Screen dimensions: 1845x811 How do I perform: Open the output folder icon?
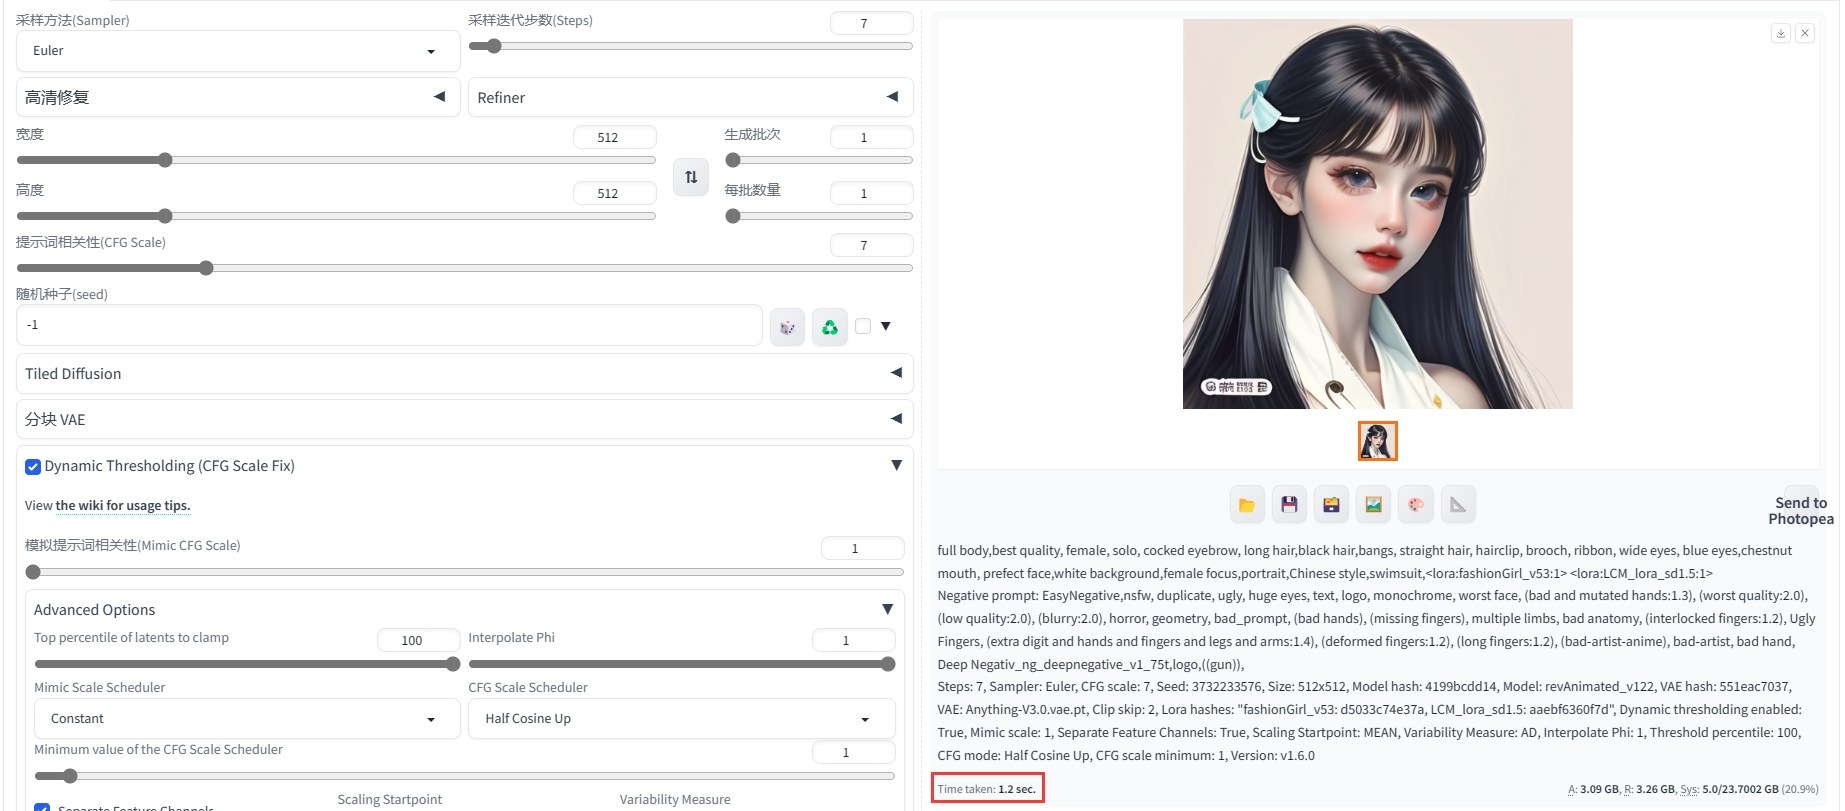(1247, 505)
